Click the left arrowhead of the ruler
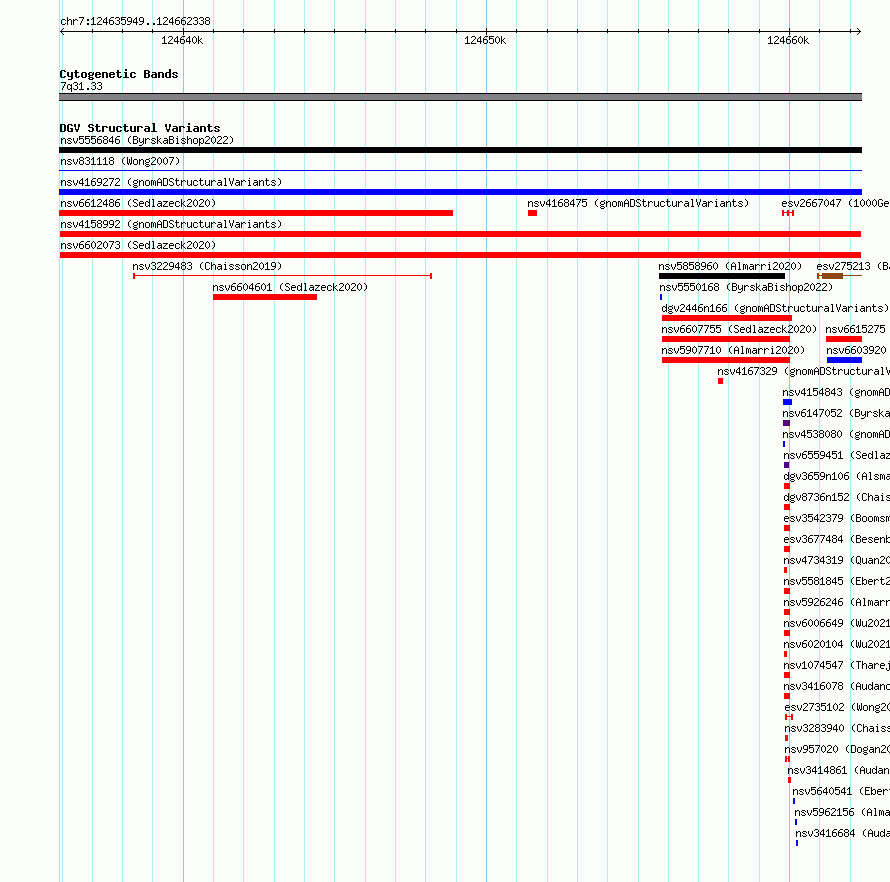Screen dimensions: 890x882 tap(62, 32)
